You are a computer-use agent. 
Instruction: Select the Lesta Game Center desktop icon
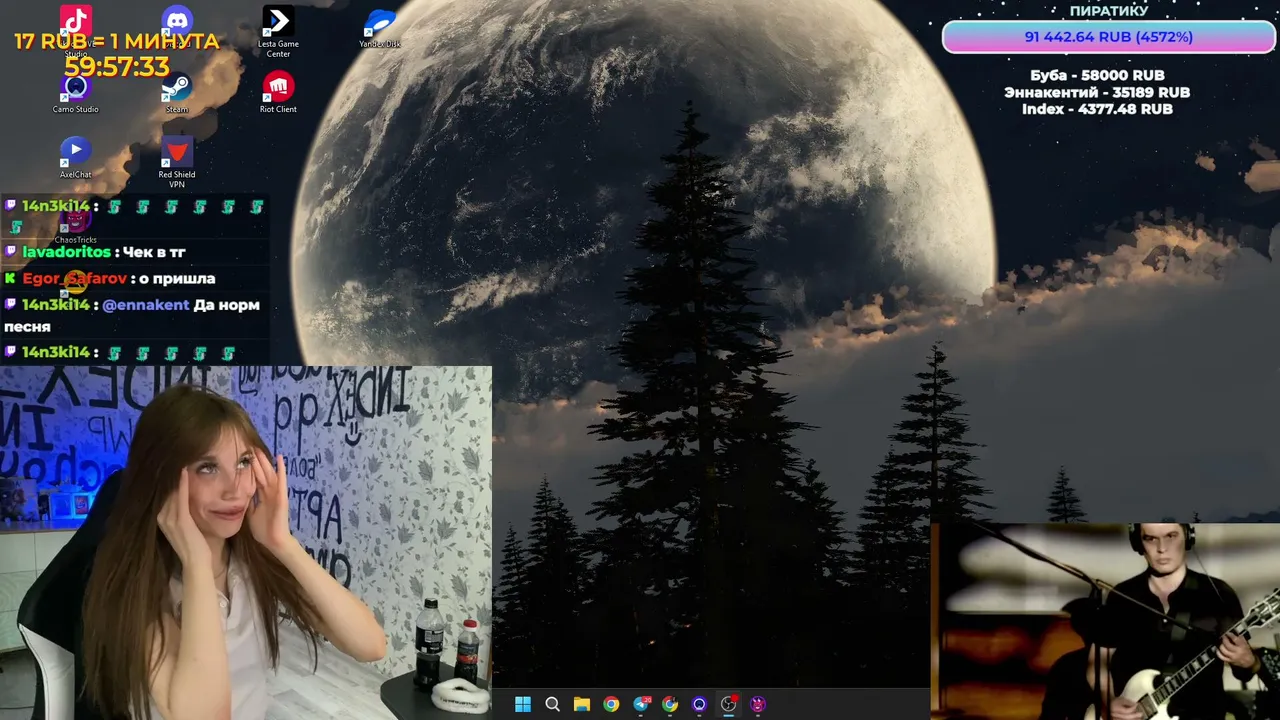tap(278, 30)
